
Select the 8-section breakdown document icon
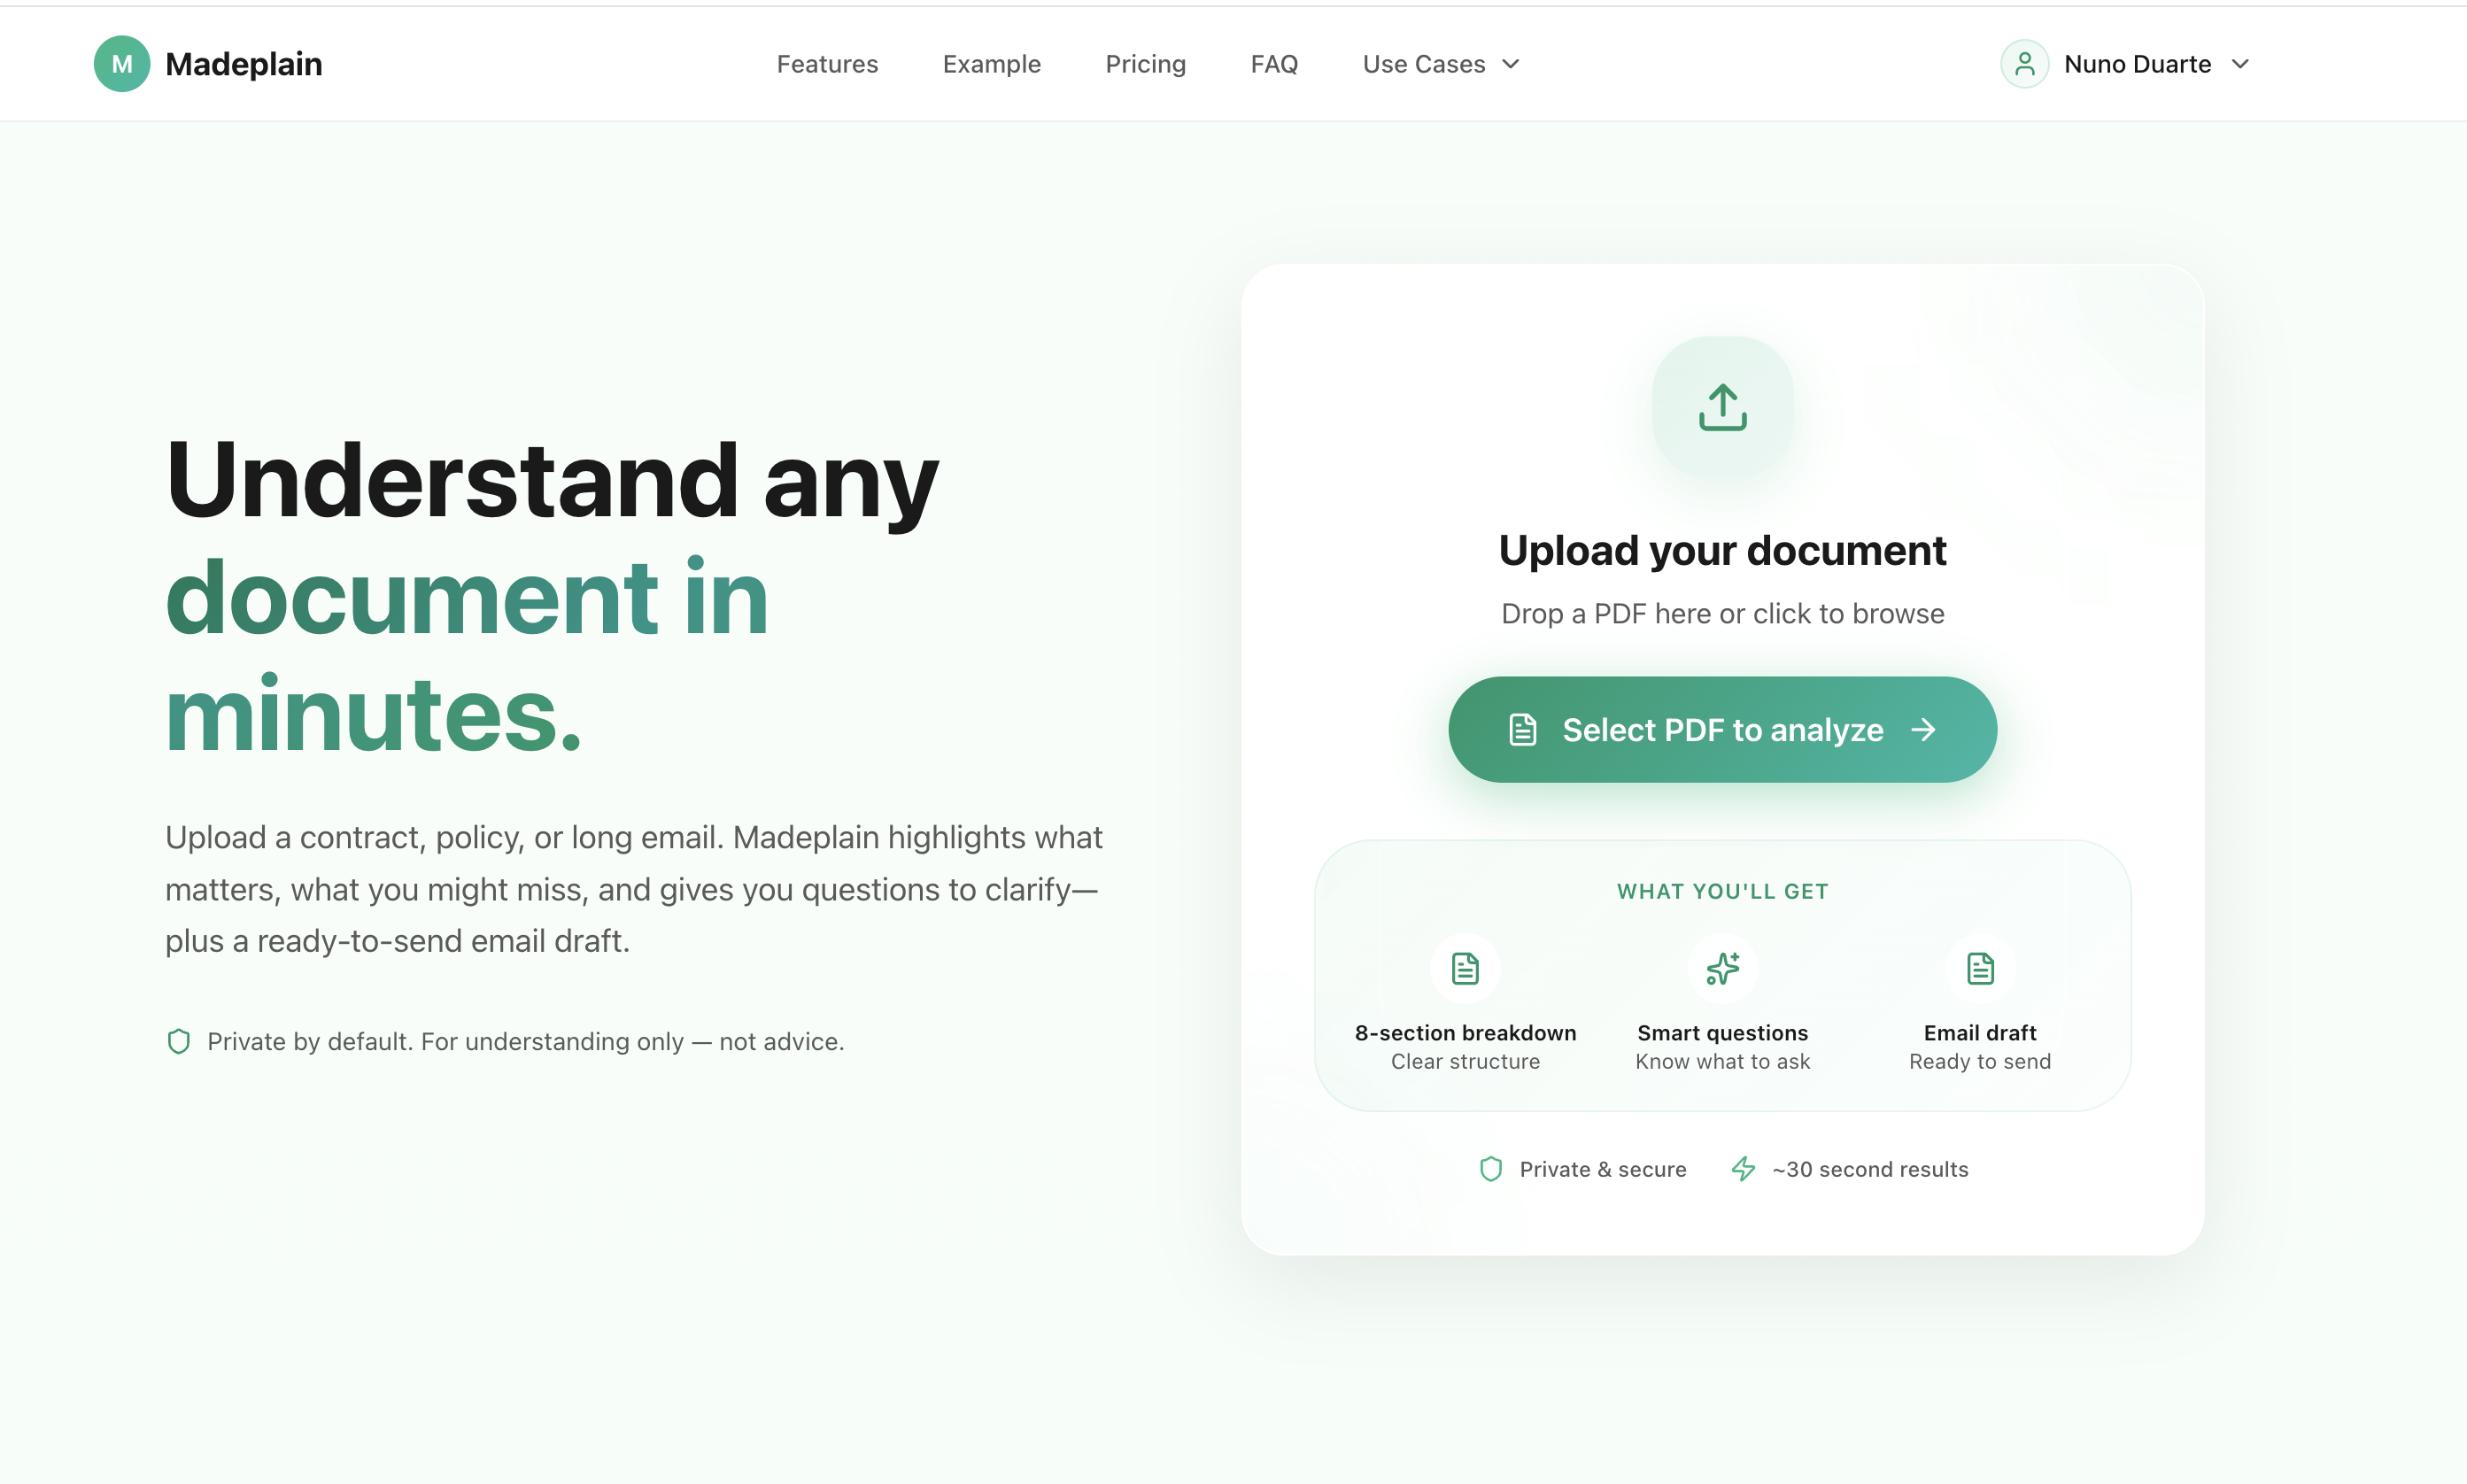pos(1465,967)
